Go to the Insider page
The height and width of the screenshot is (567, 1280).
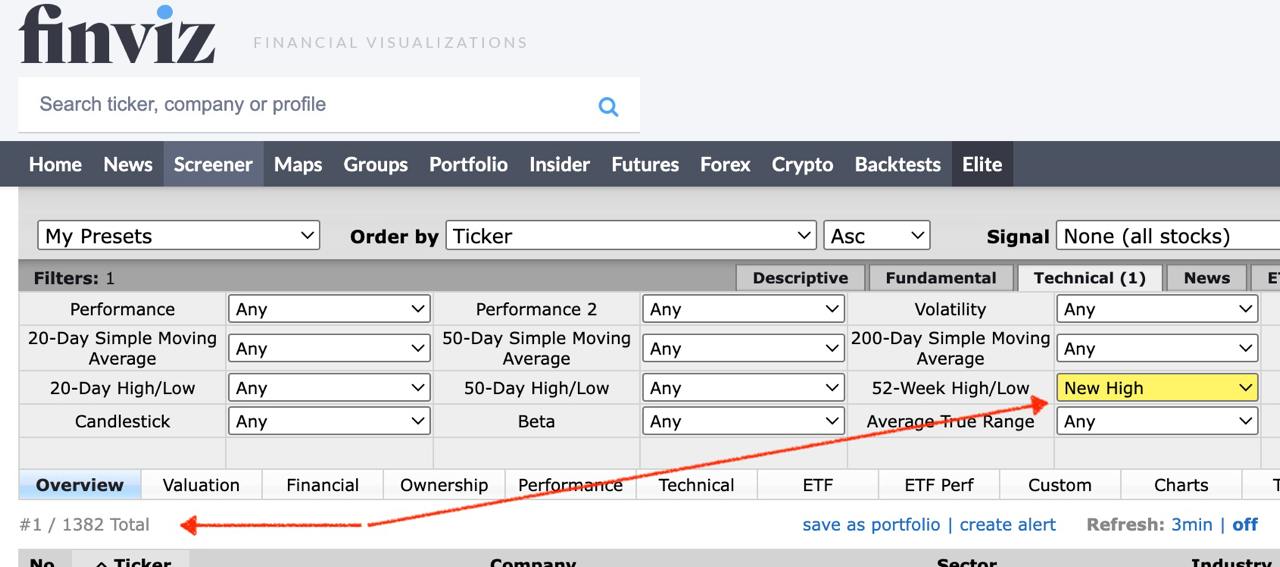559,164
